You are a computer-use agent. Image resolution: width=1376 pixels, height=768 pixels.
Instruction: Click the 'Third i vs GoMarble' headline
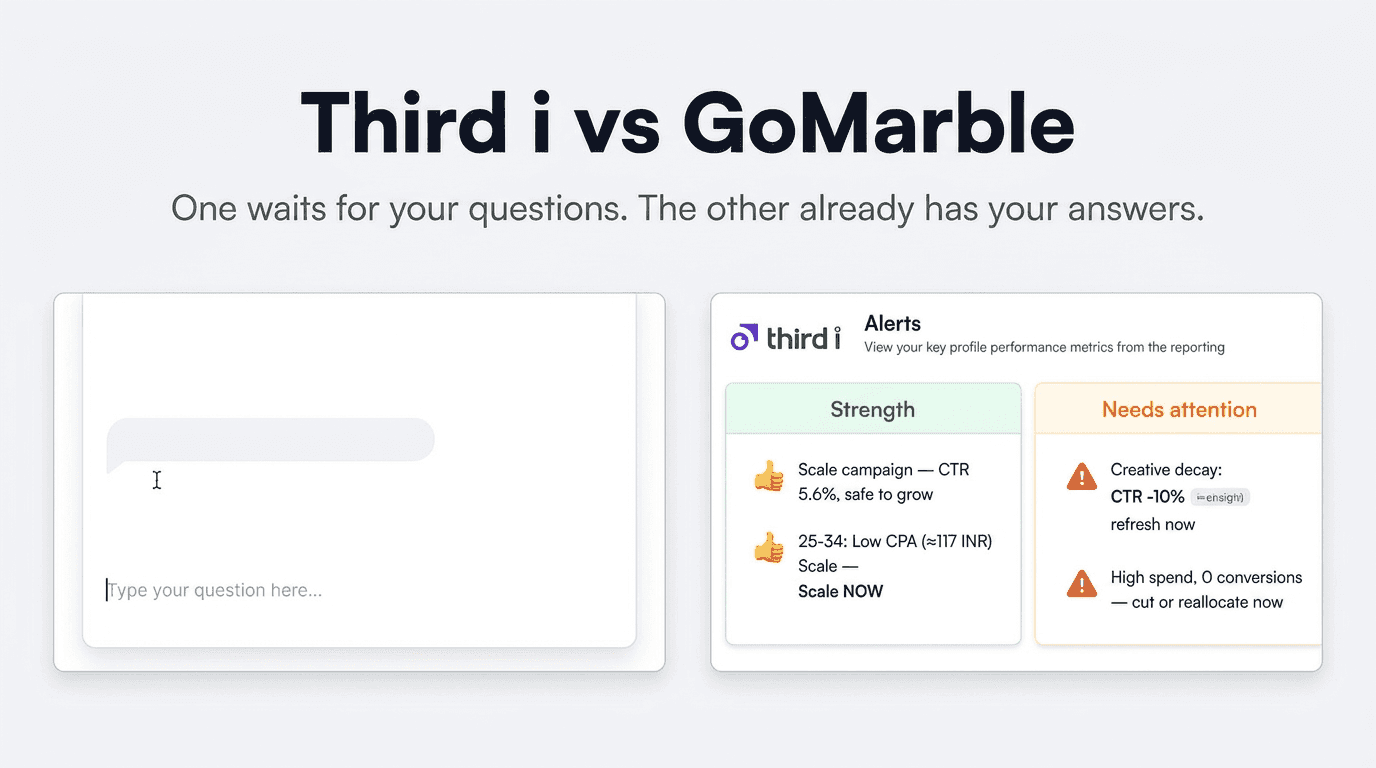coord(688,122)
